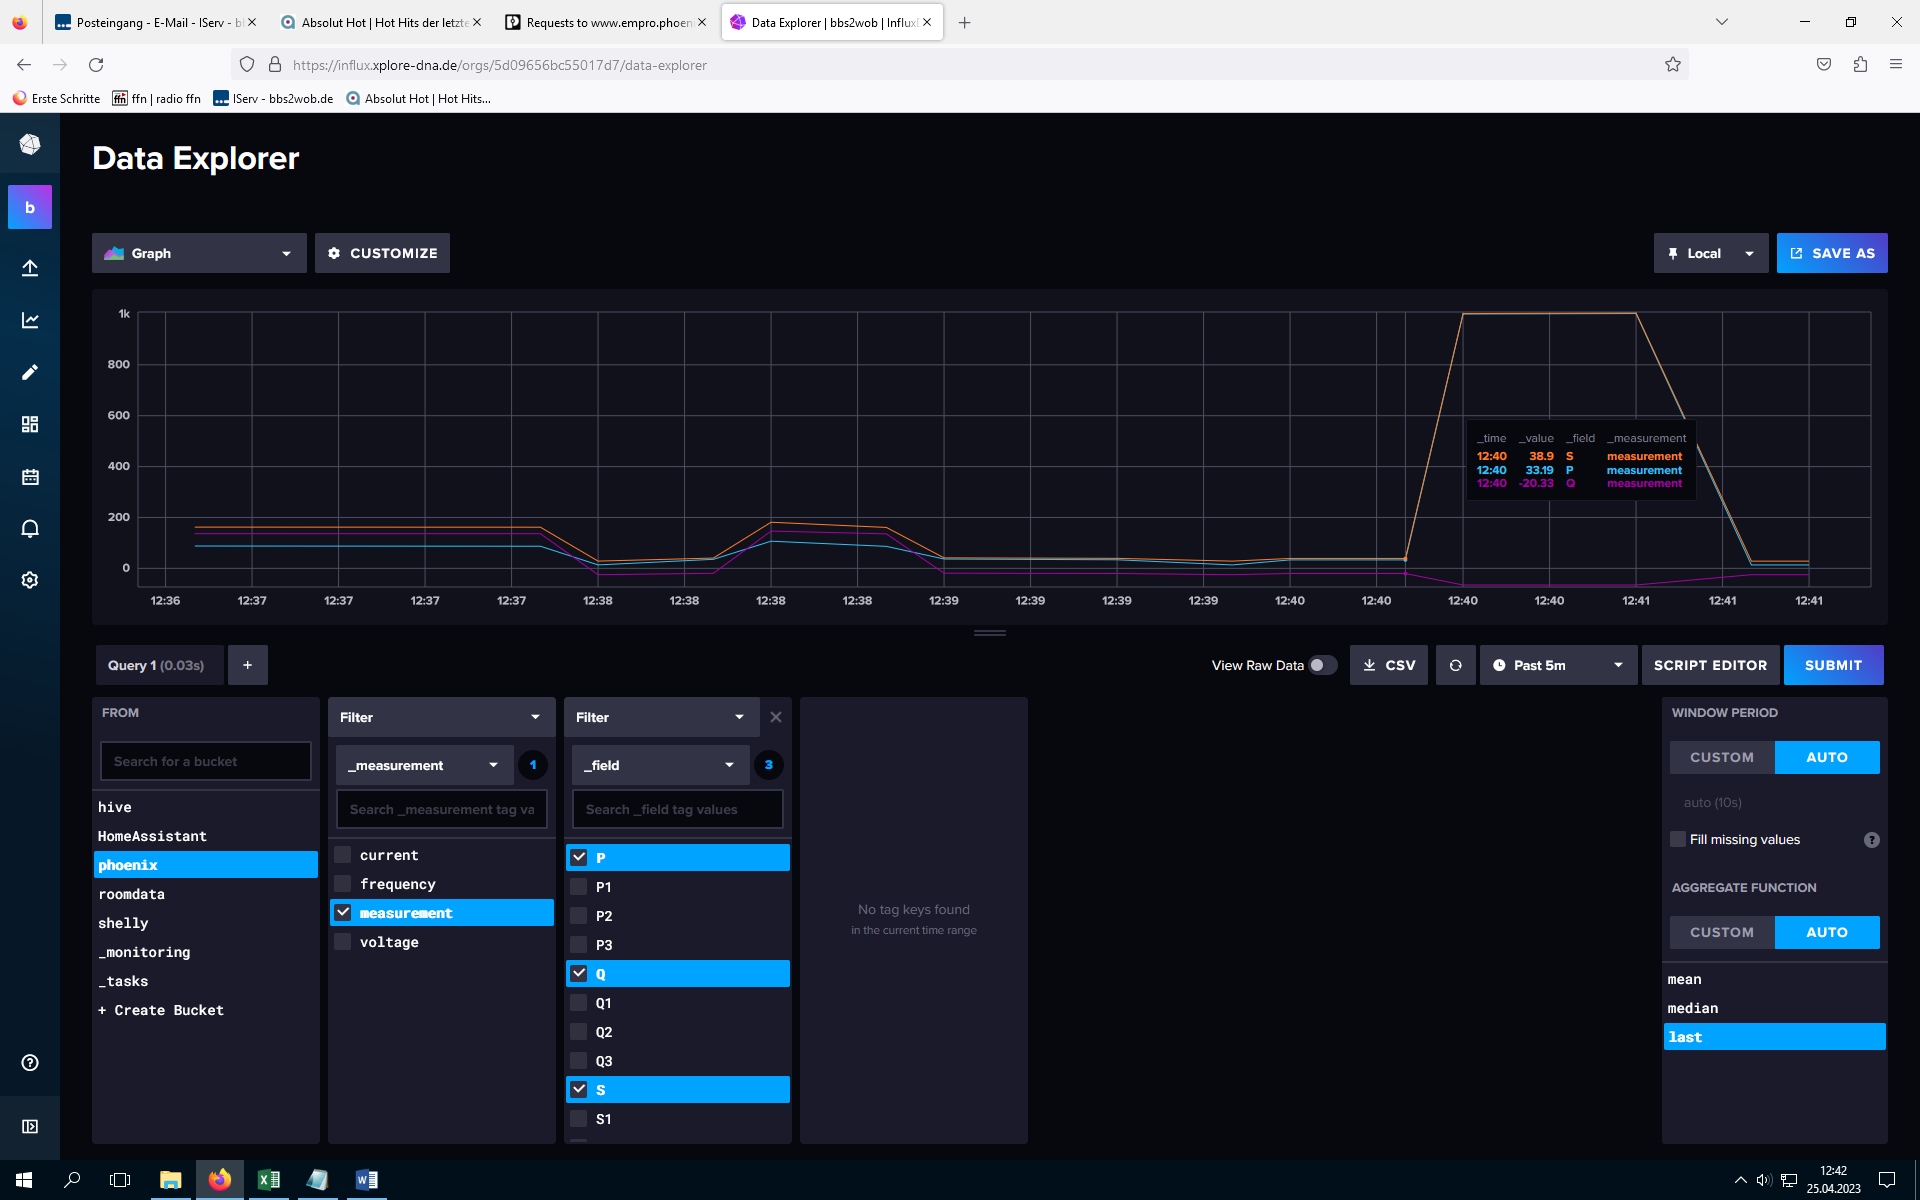This screenshot has height=1200, width=1920.
Task: Open first Filter type dropdown
Action: click(441, 717)
